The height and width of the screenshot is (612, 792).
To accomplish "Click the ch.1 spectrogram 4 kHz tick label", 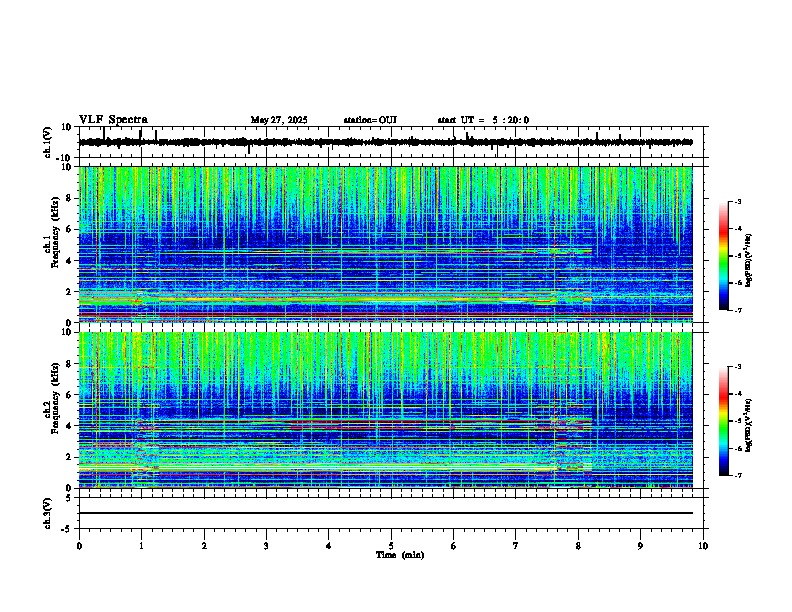I will [70, 261].
